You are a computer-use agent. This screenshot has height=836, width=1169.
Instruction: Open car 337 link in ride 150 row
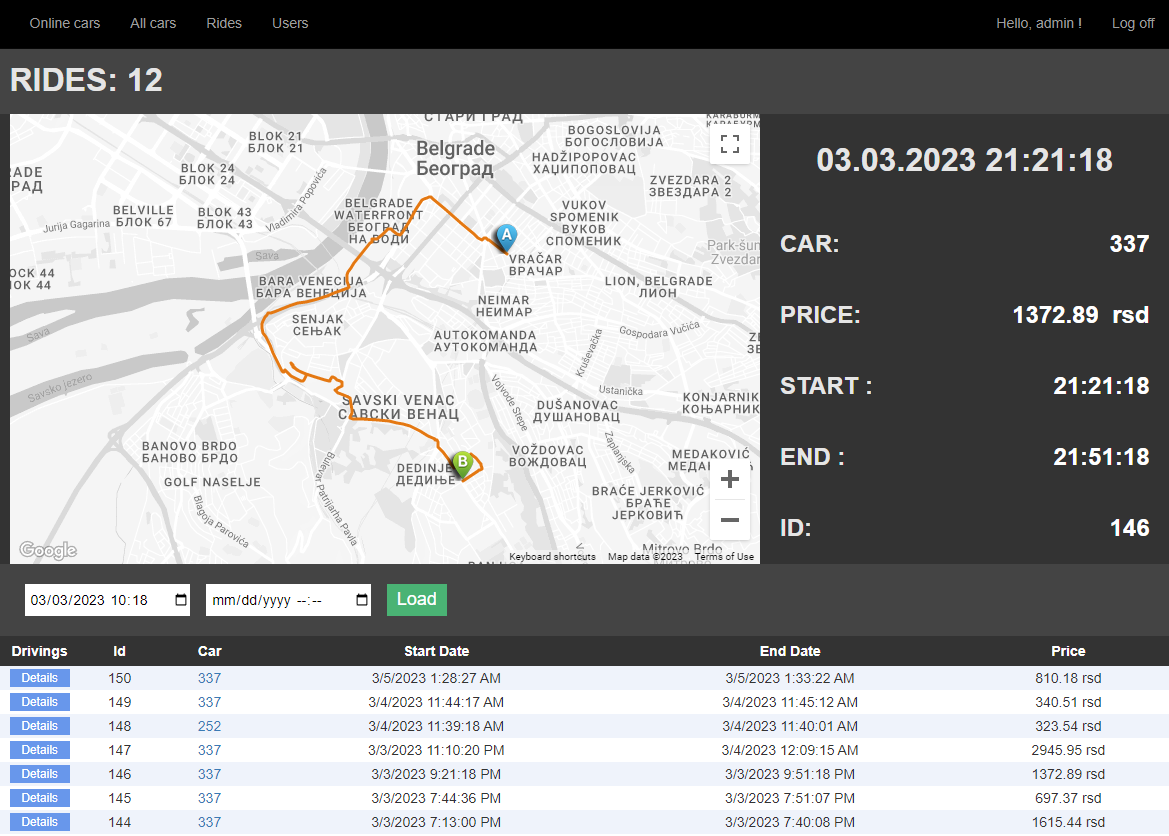point(209,678)
